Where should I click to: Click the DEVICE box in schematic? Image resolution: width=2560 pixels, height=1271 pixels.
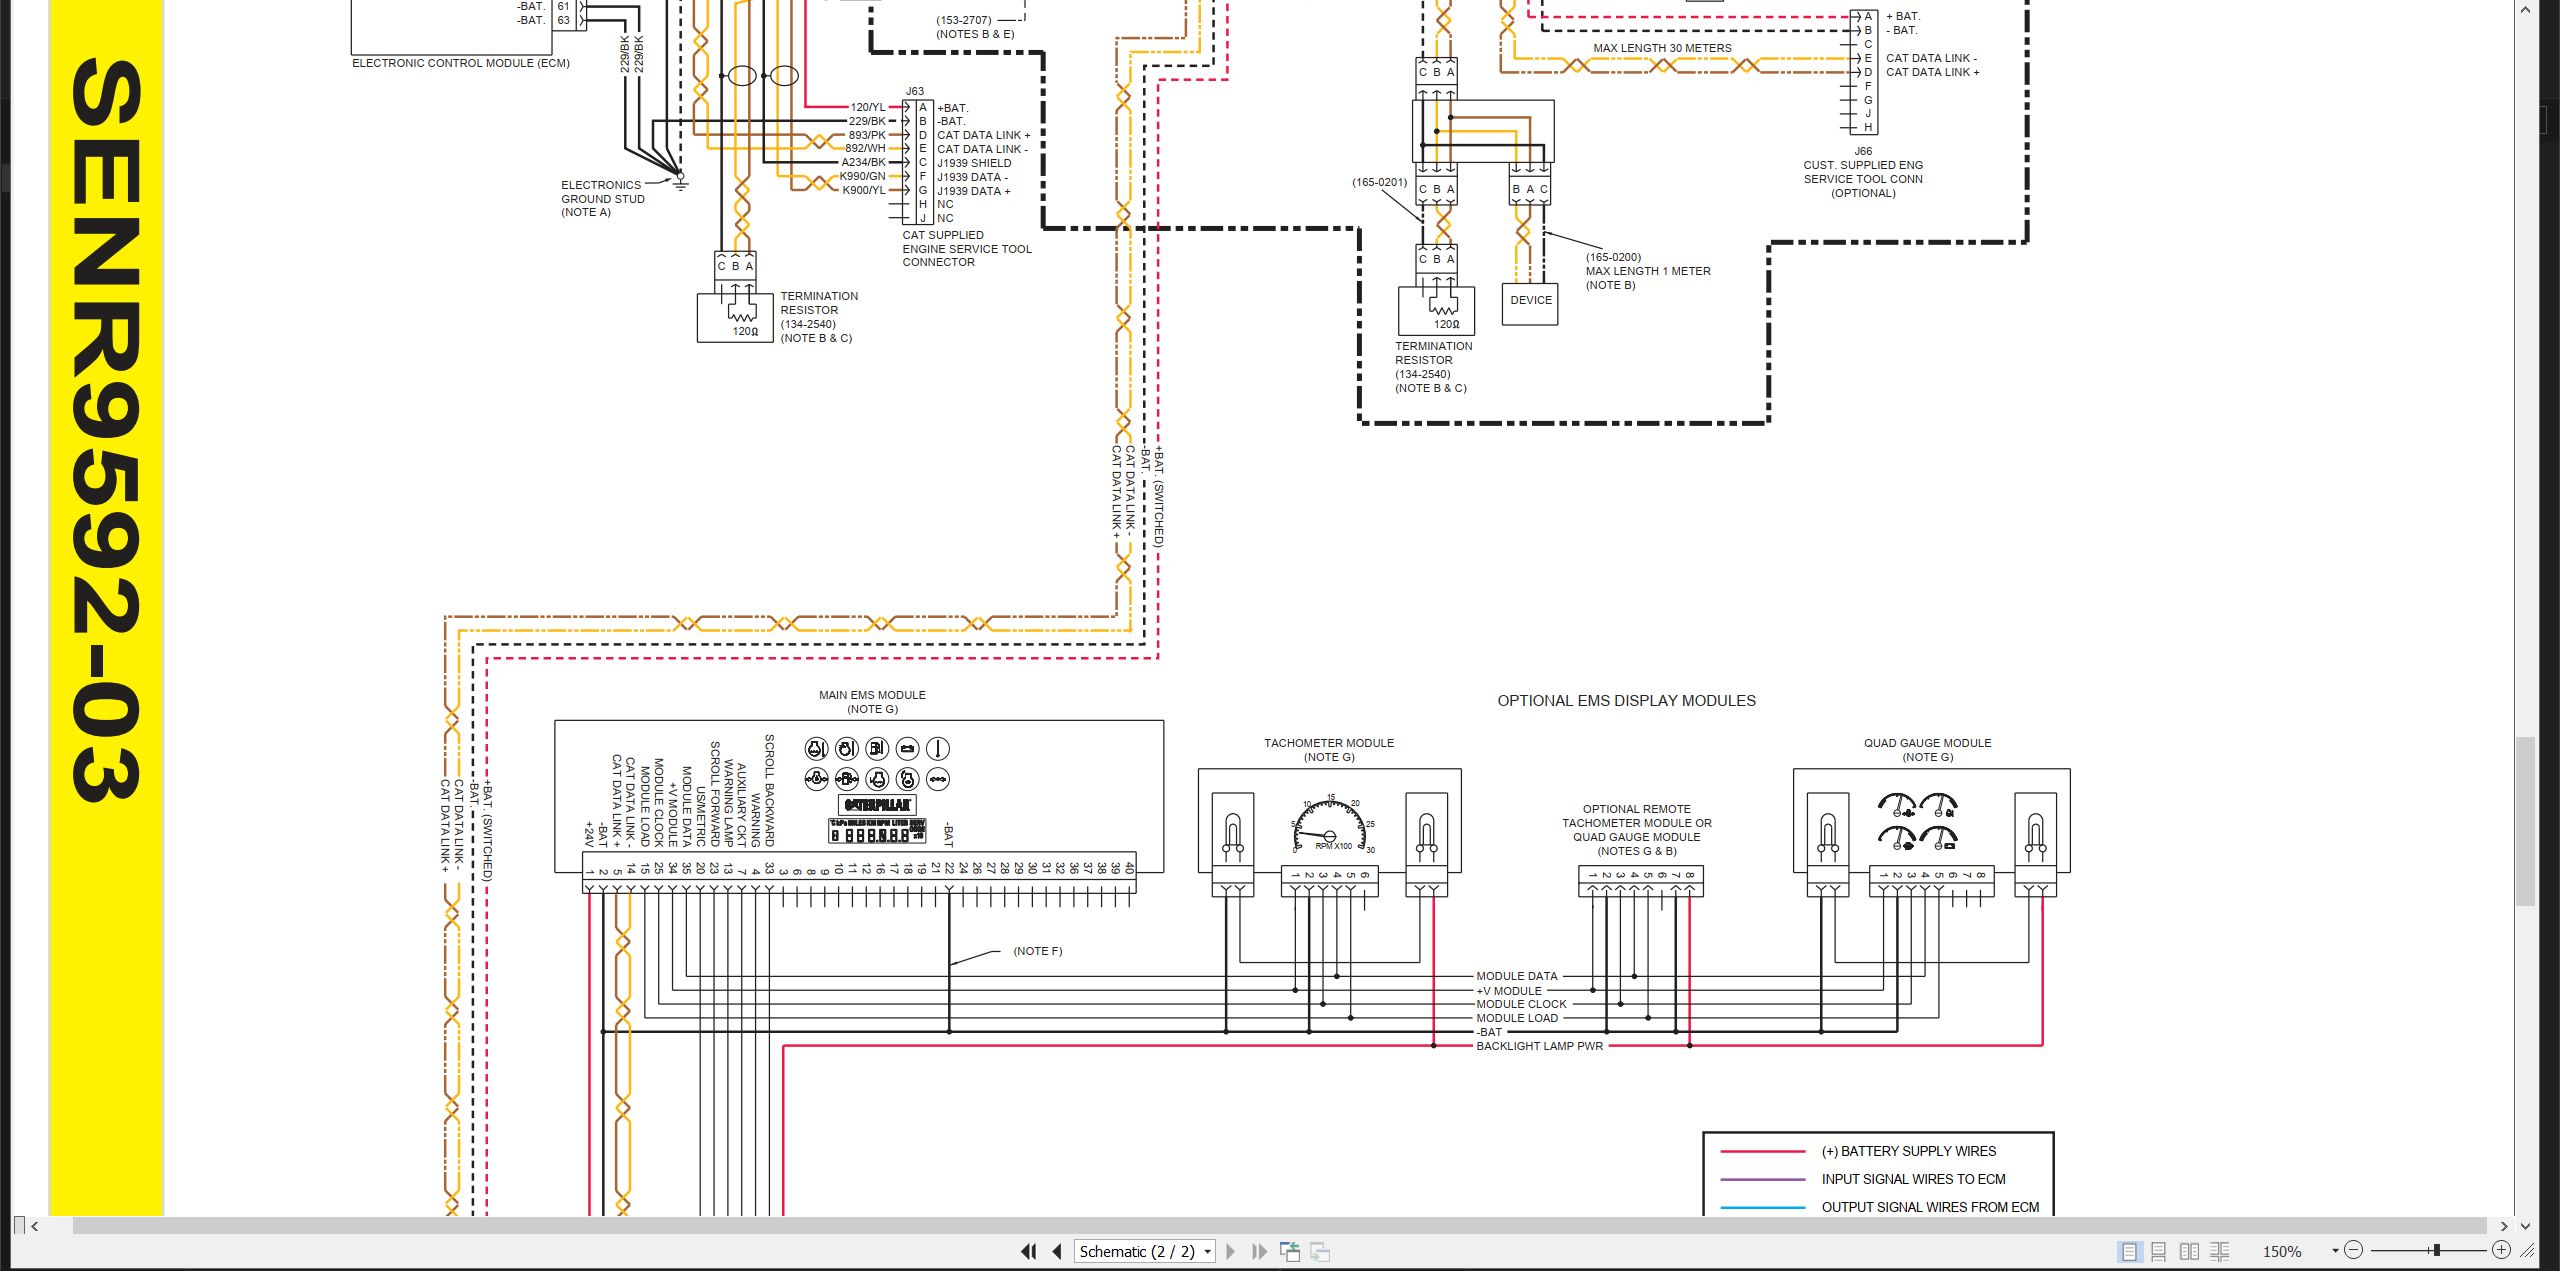[x=1530, y=304]
